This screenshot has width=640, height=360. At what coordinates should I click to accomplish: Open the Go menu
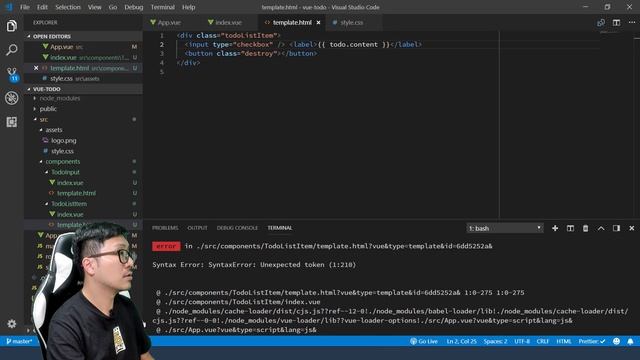coord(113,7)
